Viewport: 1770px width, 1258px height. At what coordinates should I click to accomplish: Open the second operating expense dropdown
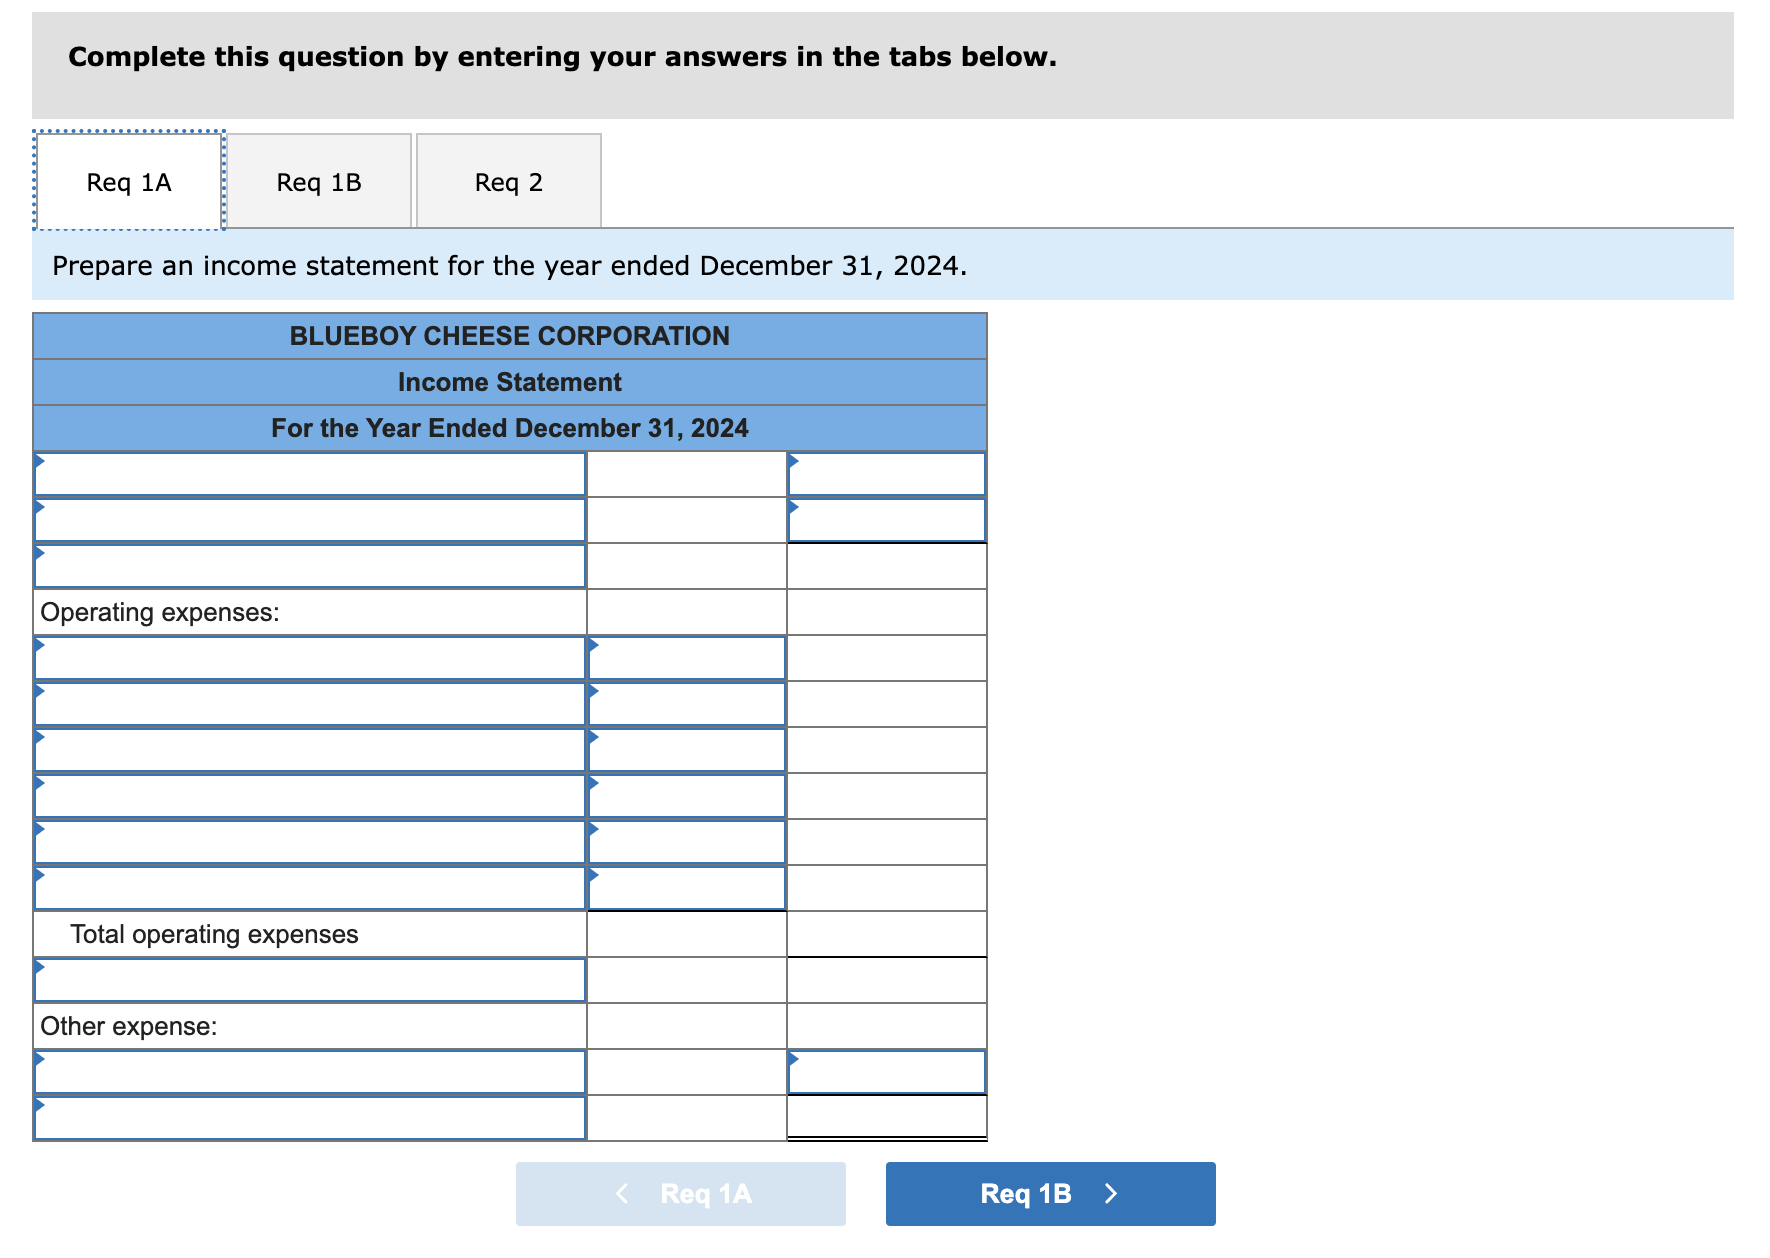[310, 704]
